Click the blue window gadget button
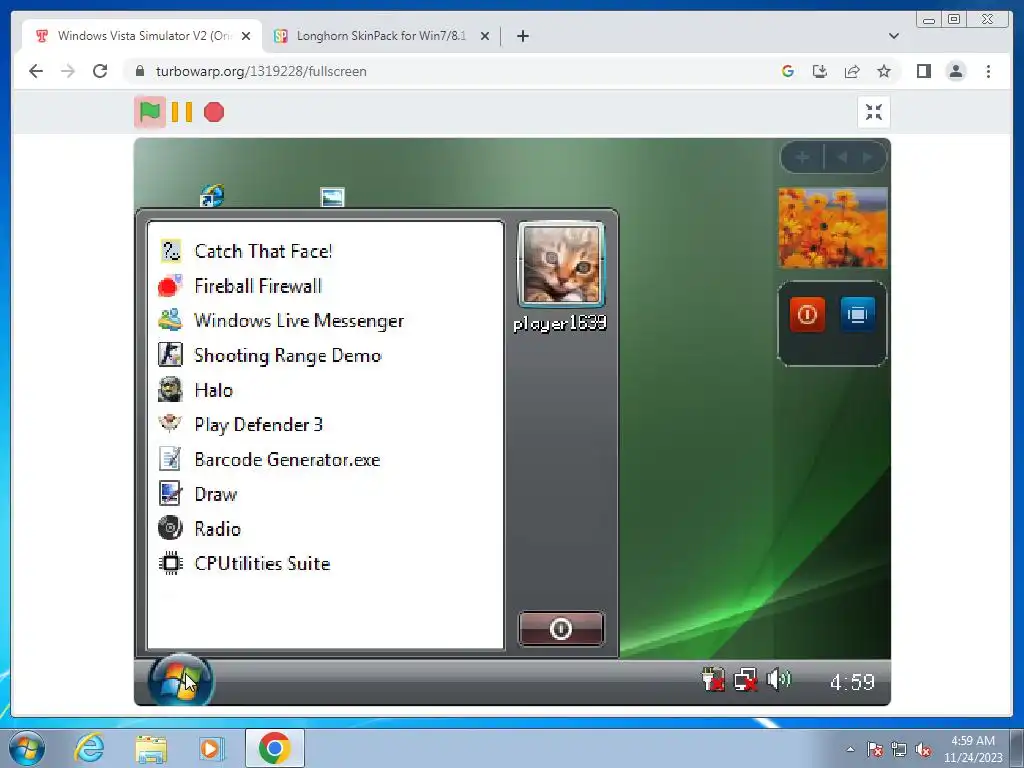 pos(857,315)
